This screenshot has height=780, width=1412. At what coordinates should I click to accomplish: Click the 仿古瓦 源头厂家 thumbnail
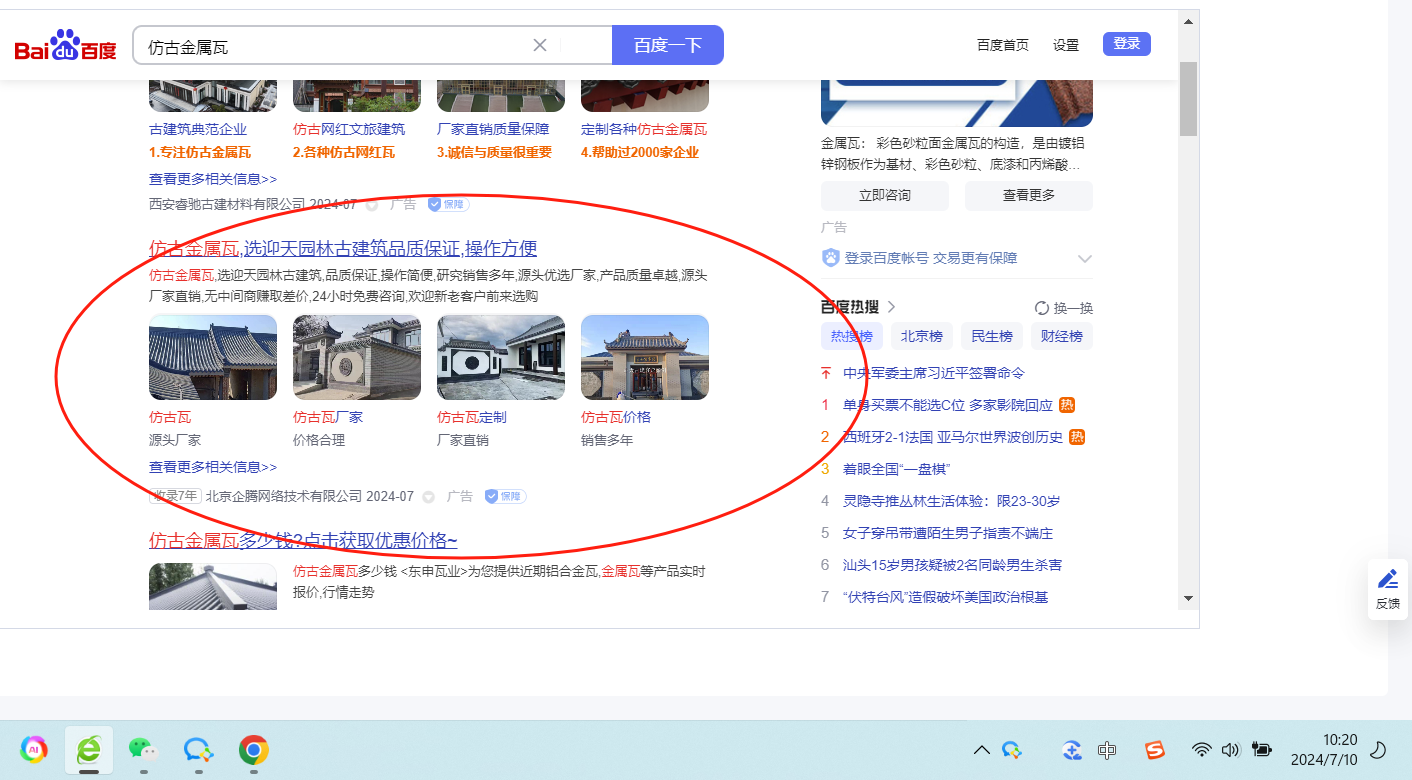pyautogui.click(x=213, y=357)
